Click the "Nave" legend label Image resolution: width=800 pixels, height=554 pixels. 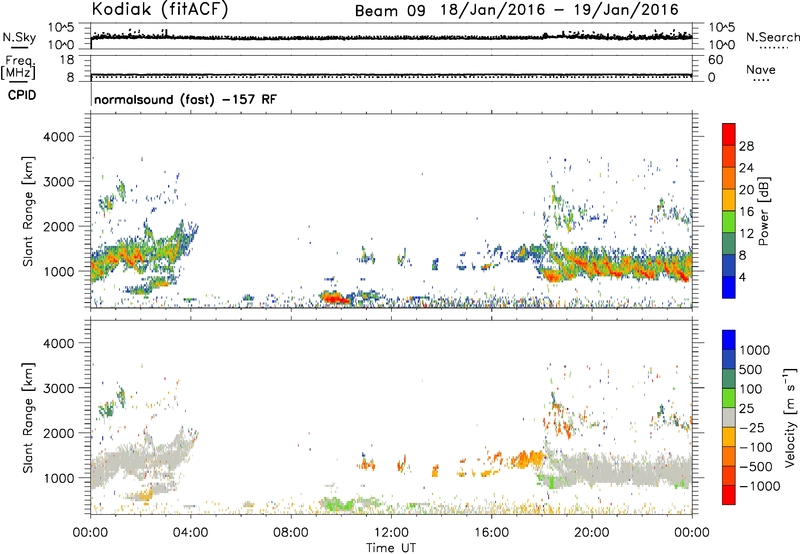(x=761, y=69)
